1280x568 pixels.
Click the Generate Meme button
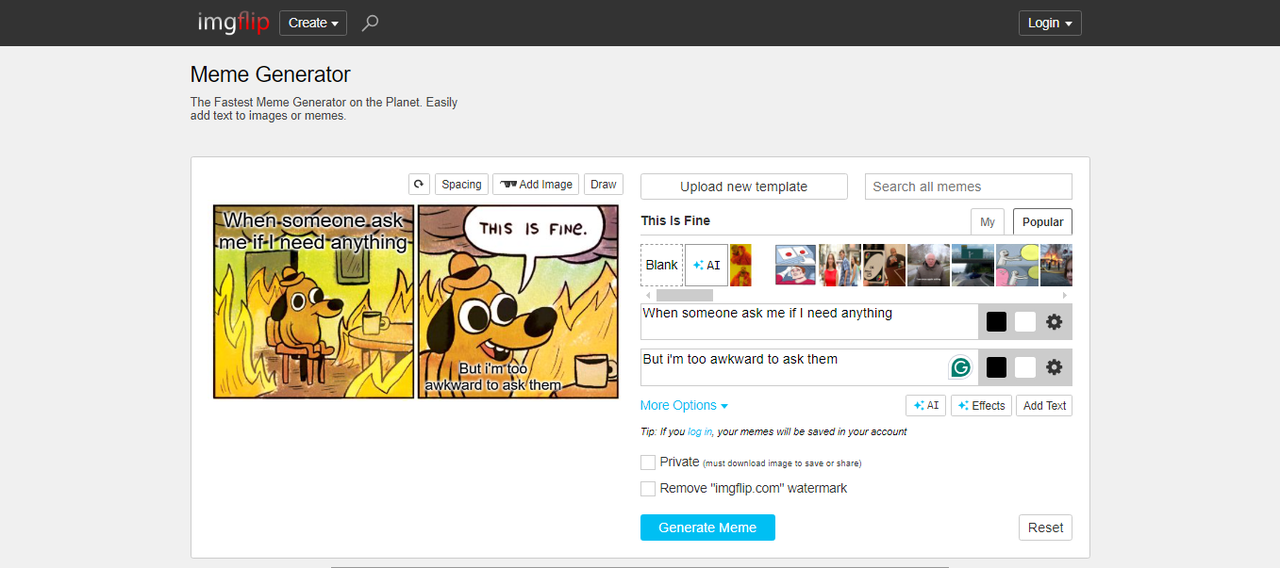tap(707, 527)
